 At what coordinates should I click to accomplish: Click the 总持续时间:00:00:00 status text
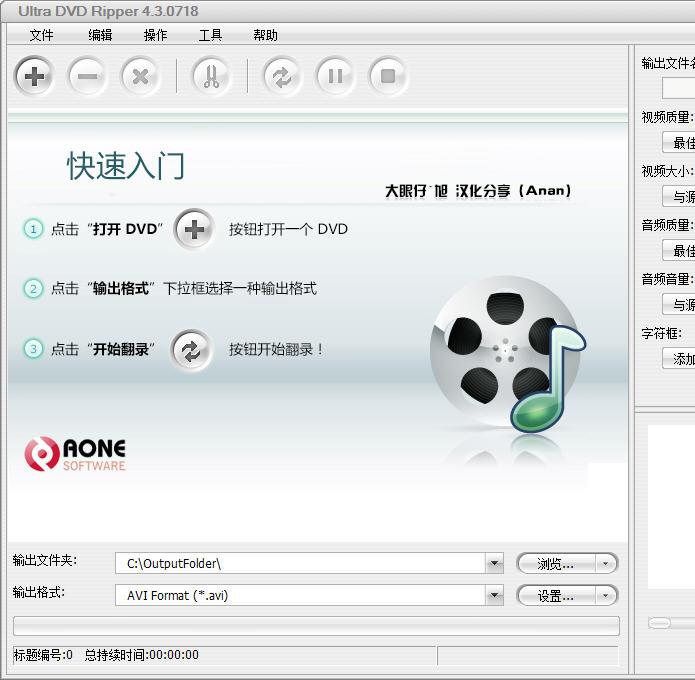[x=141, y=655]
